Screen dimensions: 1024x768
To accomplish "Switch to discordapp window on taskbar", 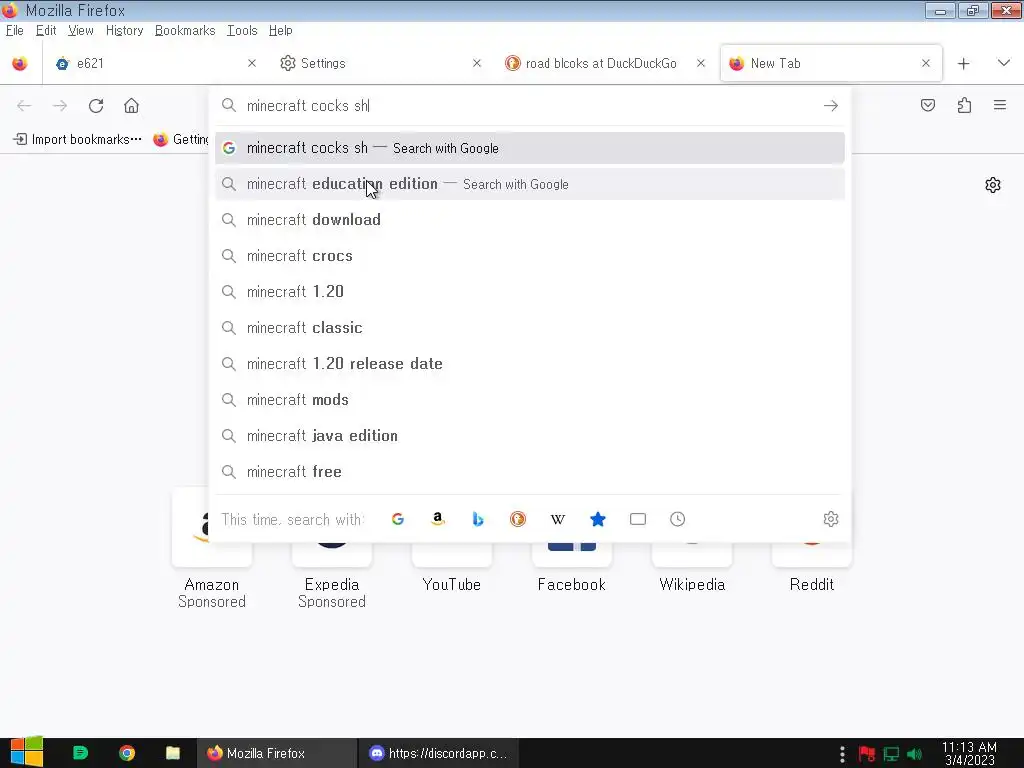I will click(438, 753).
